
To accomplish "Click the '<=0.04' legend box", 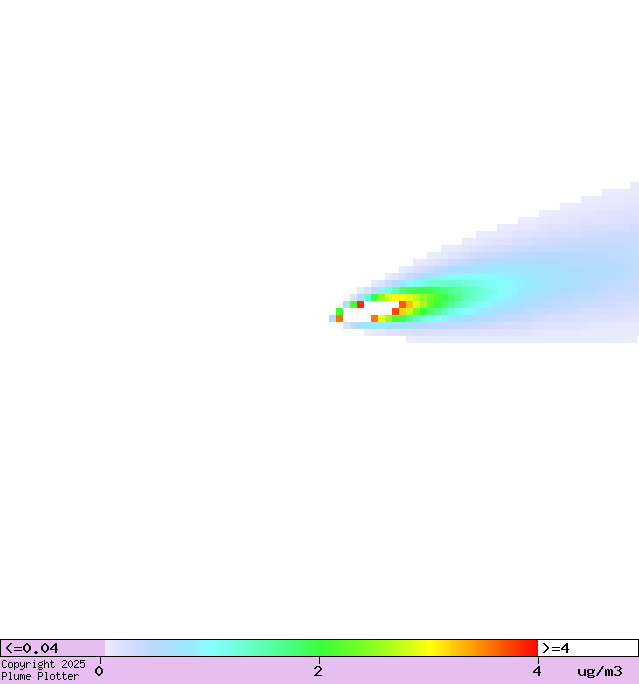I will [x=53, y=648].
